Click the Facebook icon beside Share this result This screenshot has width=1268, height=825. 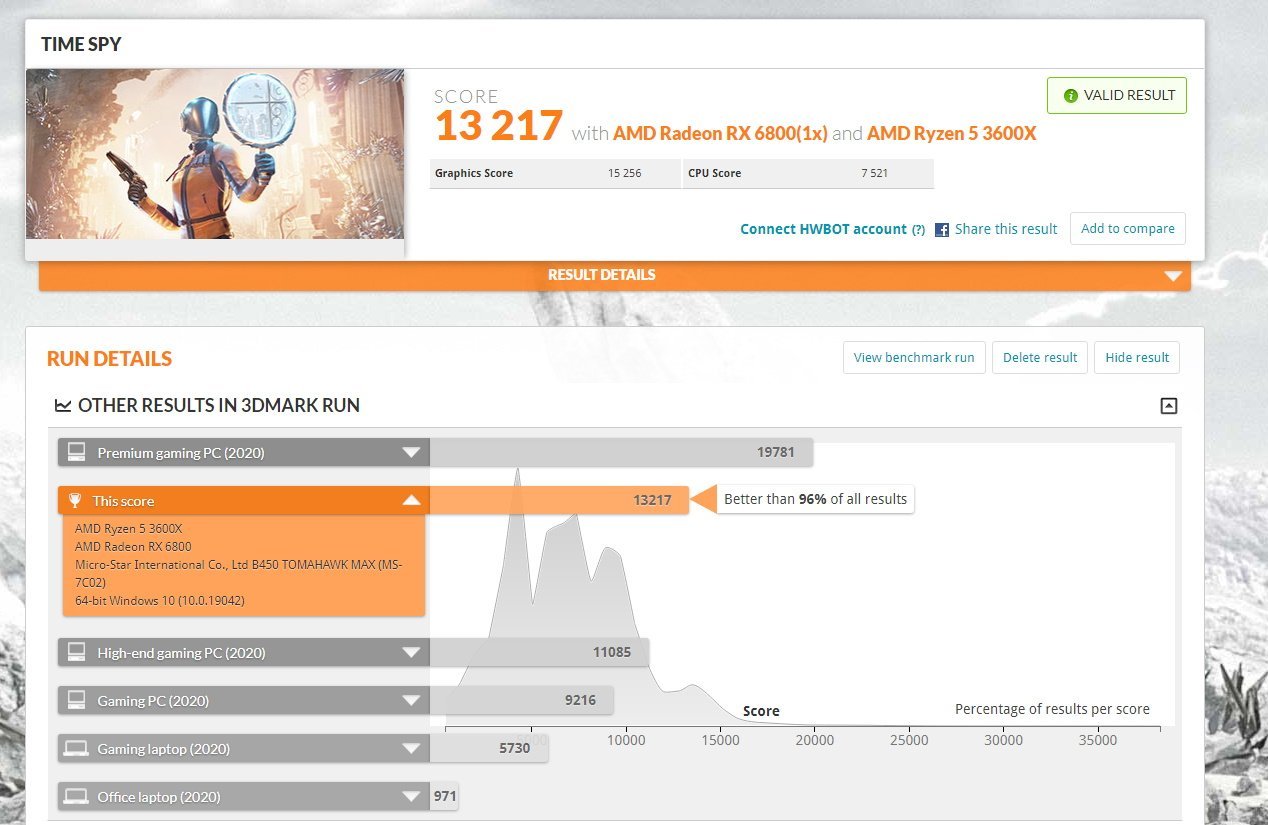(942, 230)
